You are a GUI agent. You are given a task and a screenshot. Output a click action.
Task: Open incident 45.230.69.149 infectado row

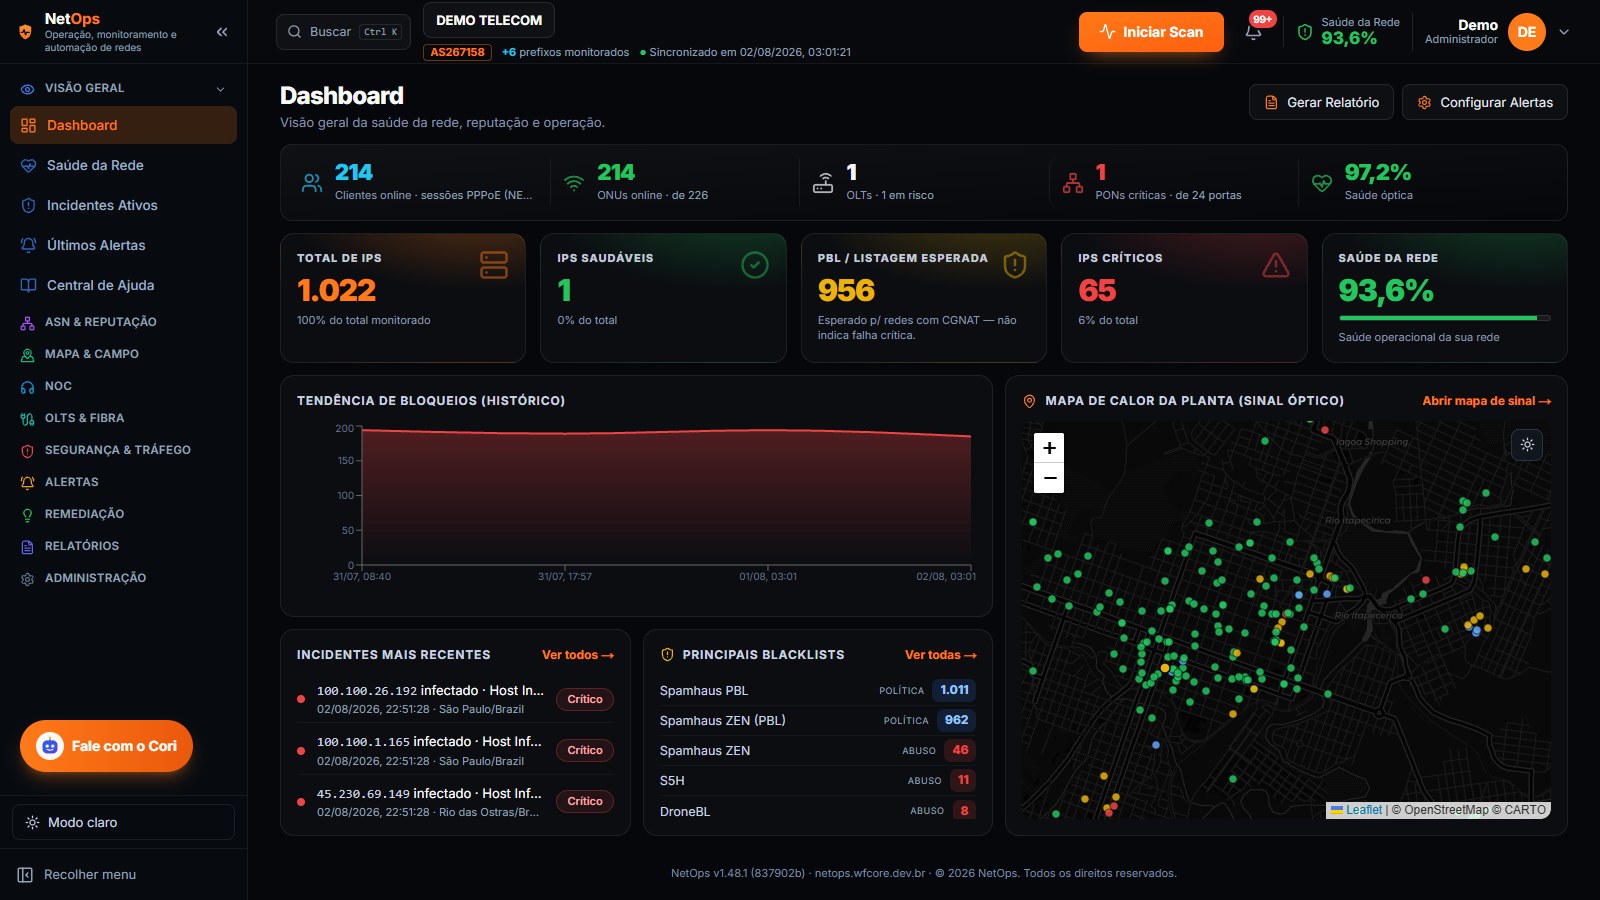point(455,802)
